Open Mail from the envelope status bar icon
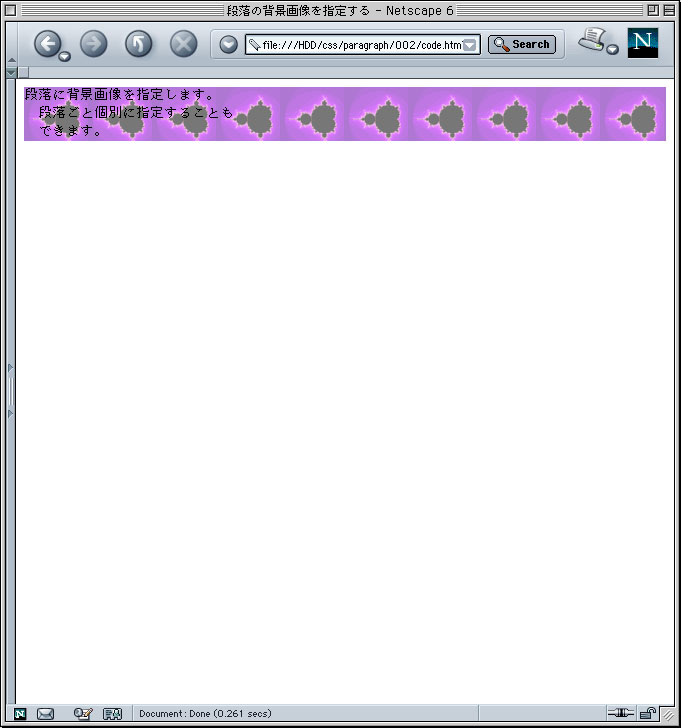 [x=45, y=714]
